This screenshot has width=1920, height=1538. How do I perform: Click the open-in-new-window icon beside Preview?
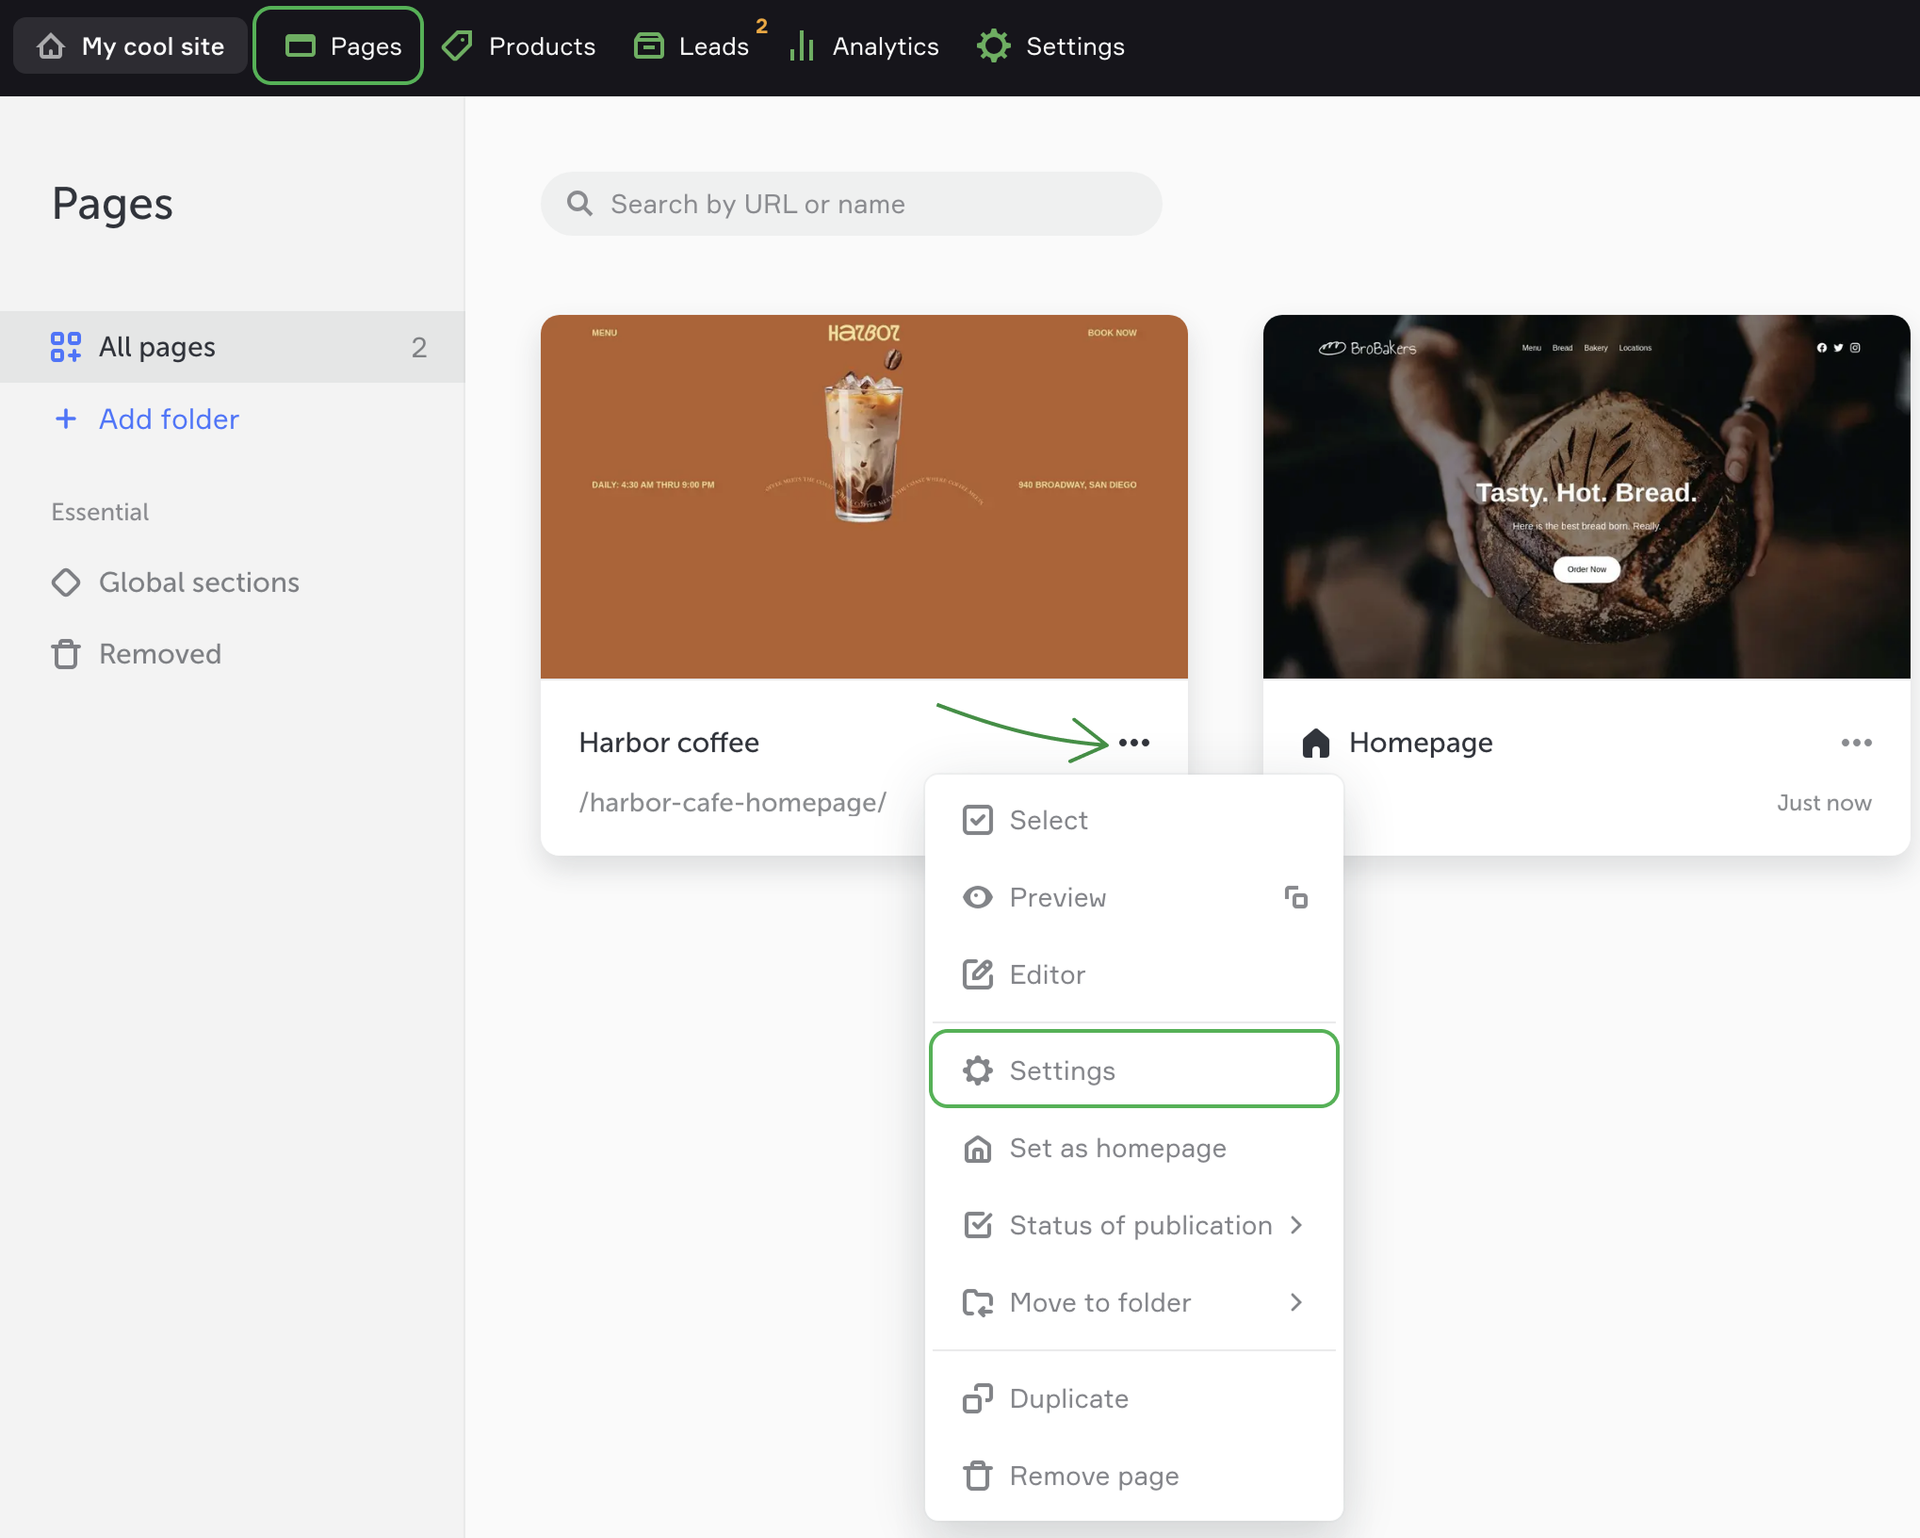(x=1296, y=897)
